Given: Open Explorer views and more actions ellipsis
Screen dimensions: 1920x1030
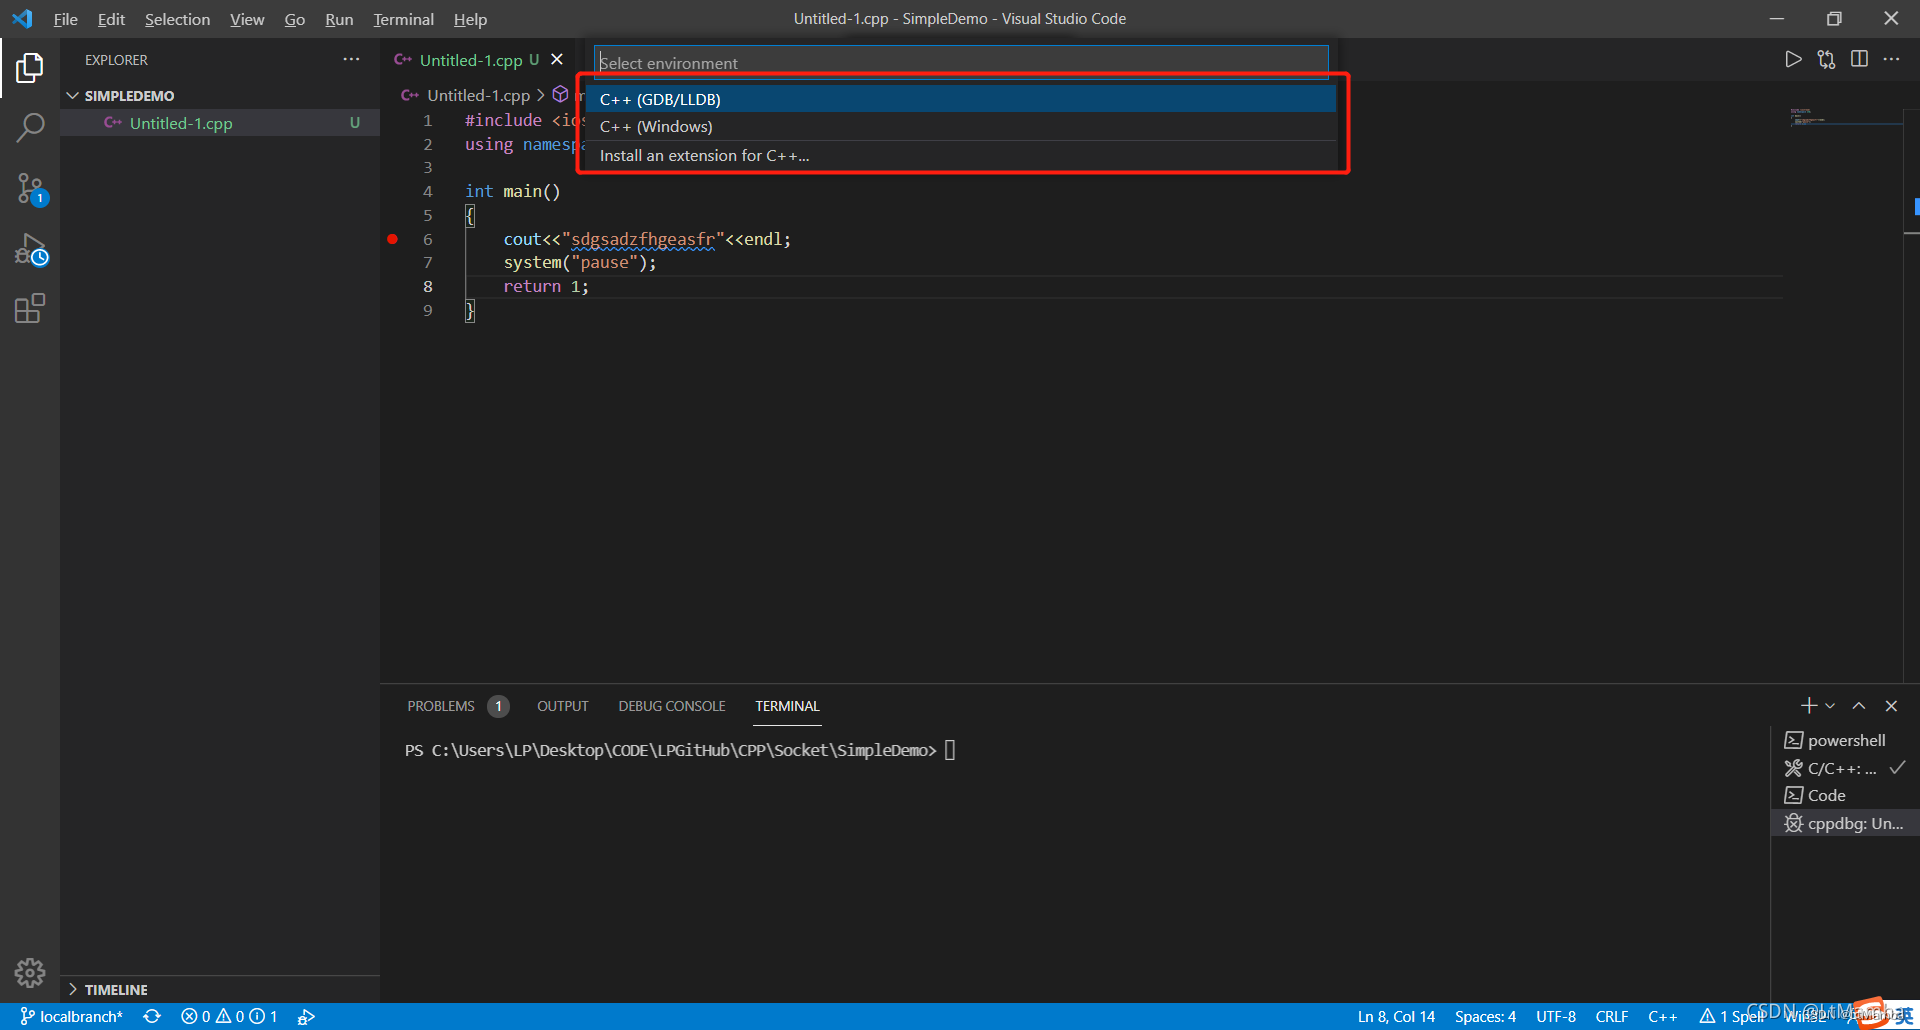Looking at the screenshot, I should pos(351,60).
